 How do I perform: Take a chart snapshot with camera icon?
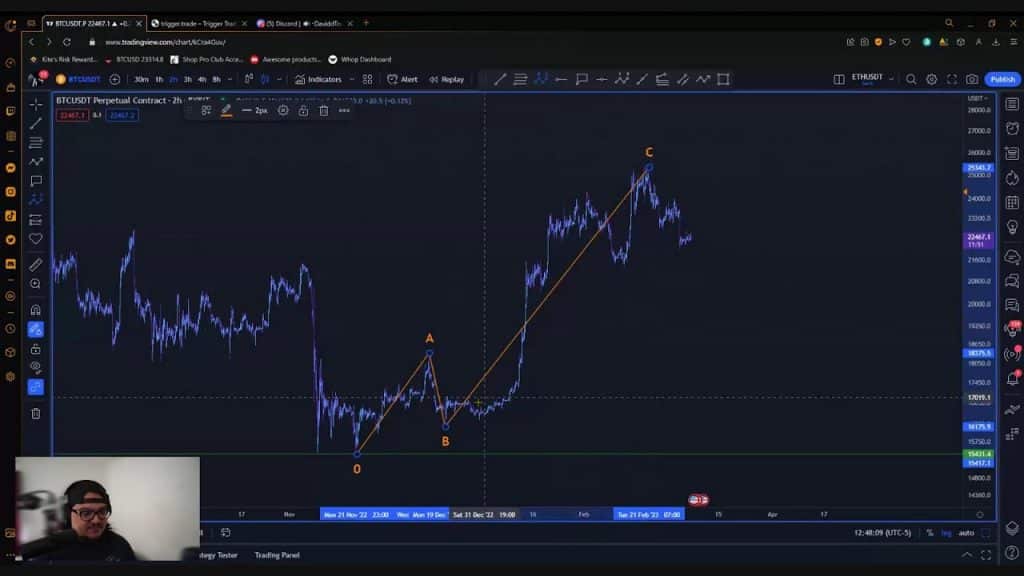coord(972,79)
